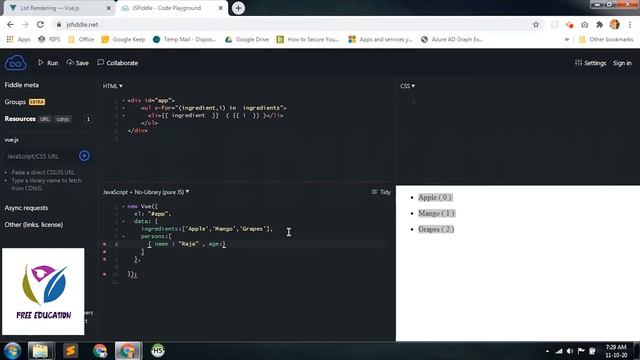The height and width of the screenshot is (360, 640).
Task: Go forward in browser history
Action: (x=25, y=24)
